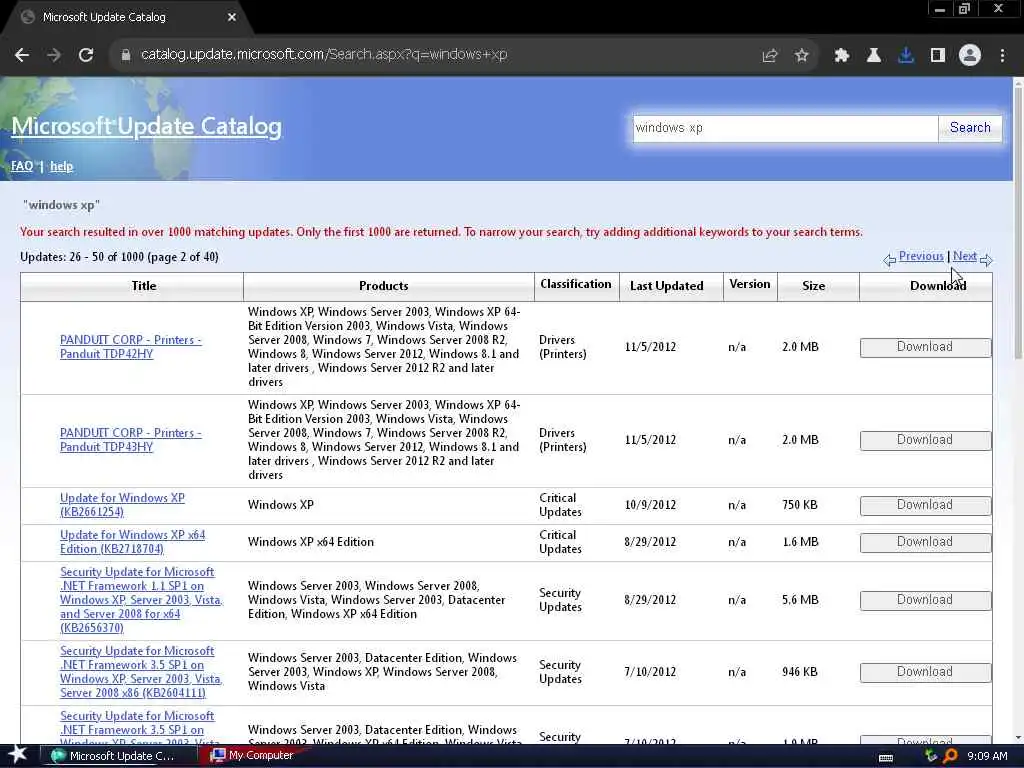The image size is (1024, 768).
Task: Click the Microsoft Update Catalog title link
Action: tap(146, 126)
